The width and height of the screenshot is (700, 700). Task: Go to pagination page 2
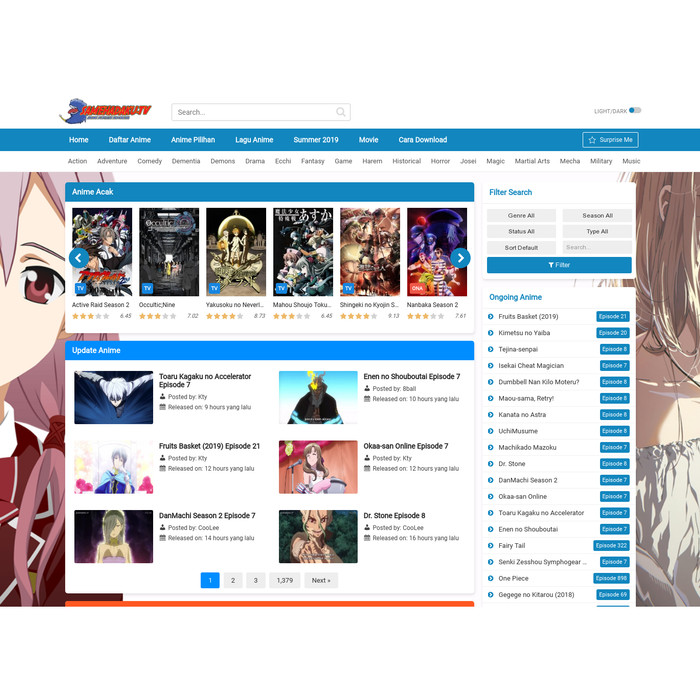[232, 580]
